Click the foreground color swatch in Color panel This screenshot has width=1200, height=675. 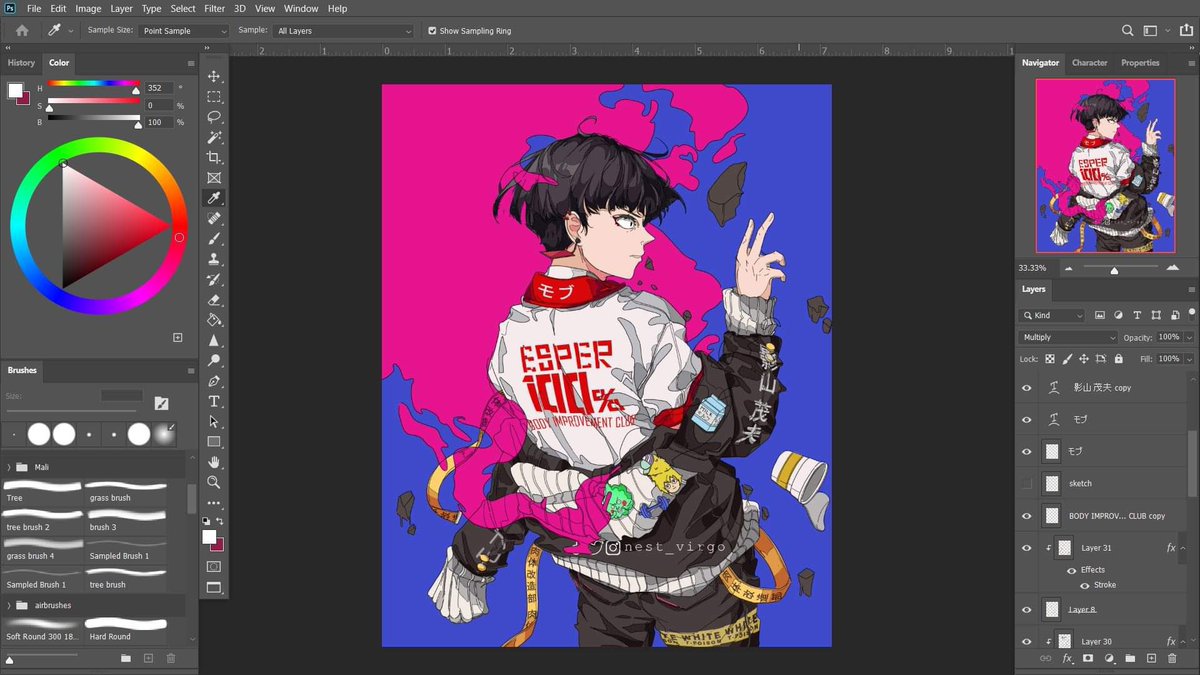click(15, 91)
